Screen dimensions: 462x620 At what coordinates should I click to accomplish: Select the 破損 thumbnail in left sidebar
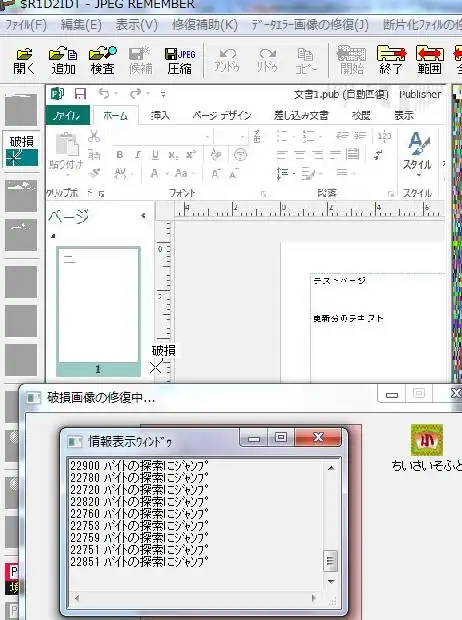pos(22,150)
